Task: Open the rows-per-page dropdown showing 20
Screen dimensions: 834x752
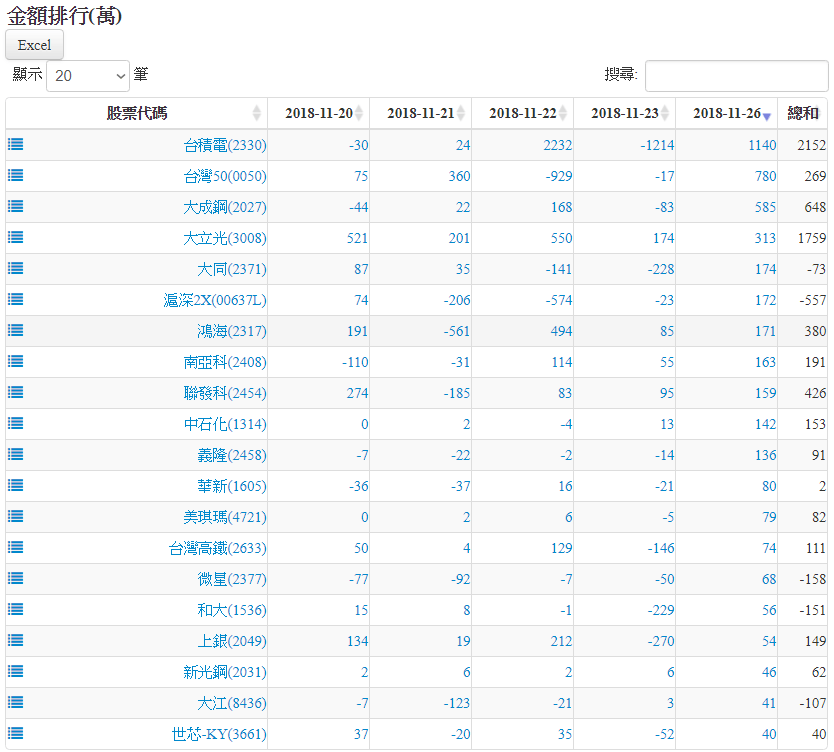Action: pyautogui.click(x=88, y=75)
